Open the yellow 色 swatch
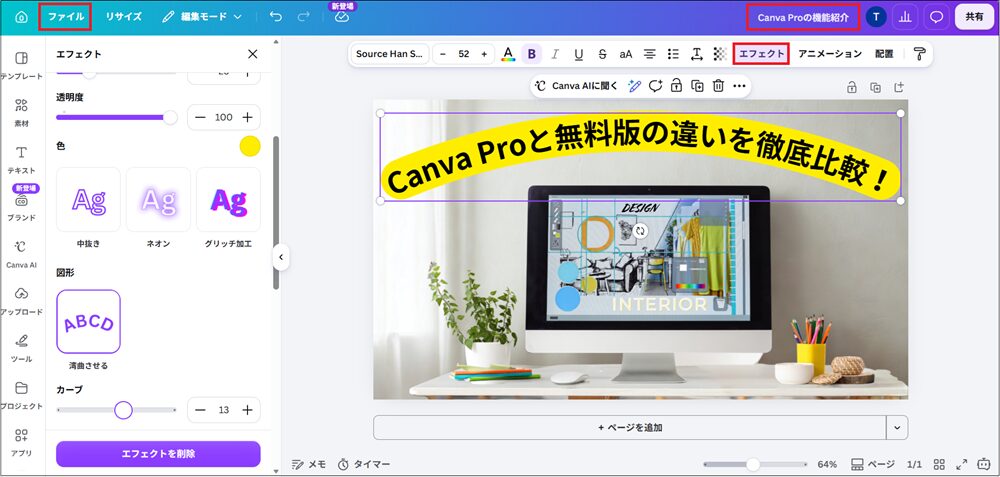The image size is (1000, 477). tap(249, 146)
